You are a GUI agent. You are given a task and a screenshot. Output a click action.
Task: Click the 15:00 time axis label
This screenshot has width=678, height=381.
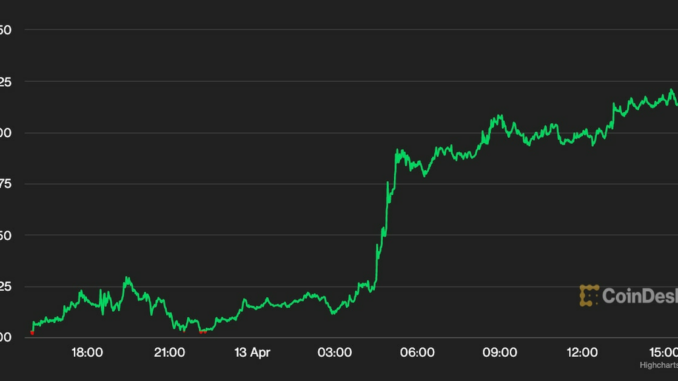664,352
